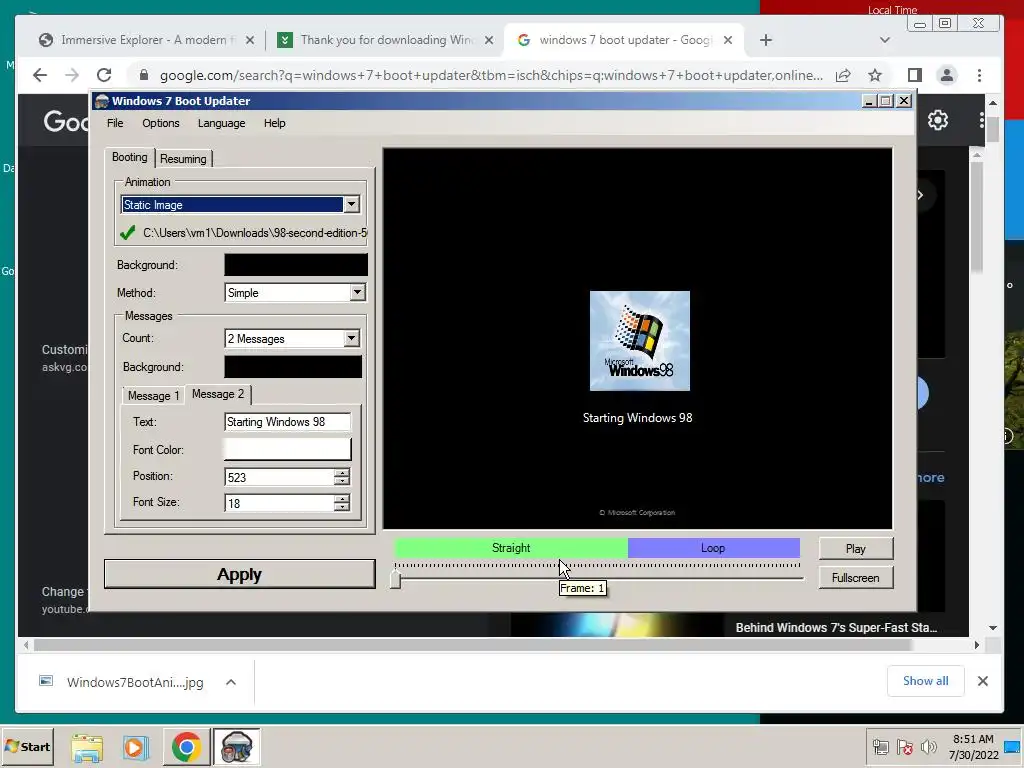1024x768 pixels.
Task: Open the Google settings gear icon
Action: [x=938, y=120]
